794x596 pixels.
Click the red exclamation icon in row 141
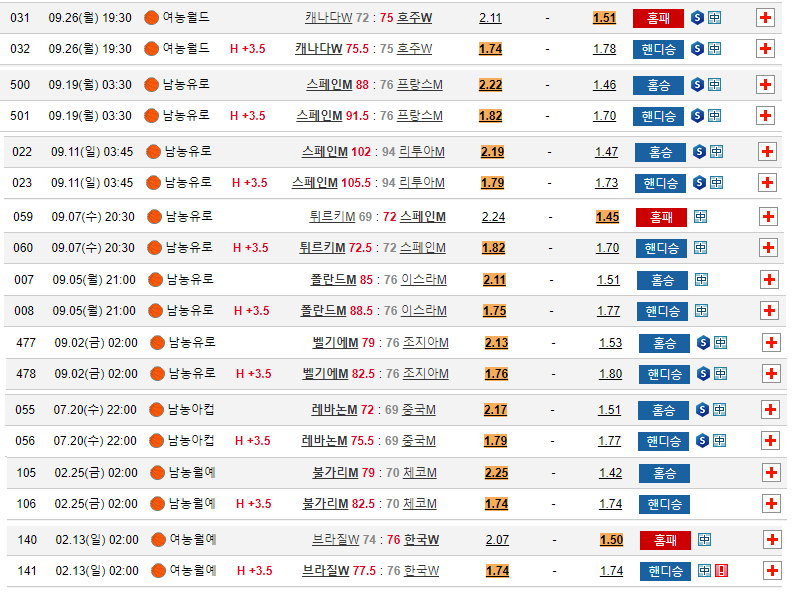(721, 571)
